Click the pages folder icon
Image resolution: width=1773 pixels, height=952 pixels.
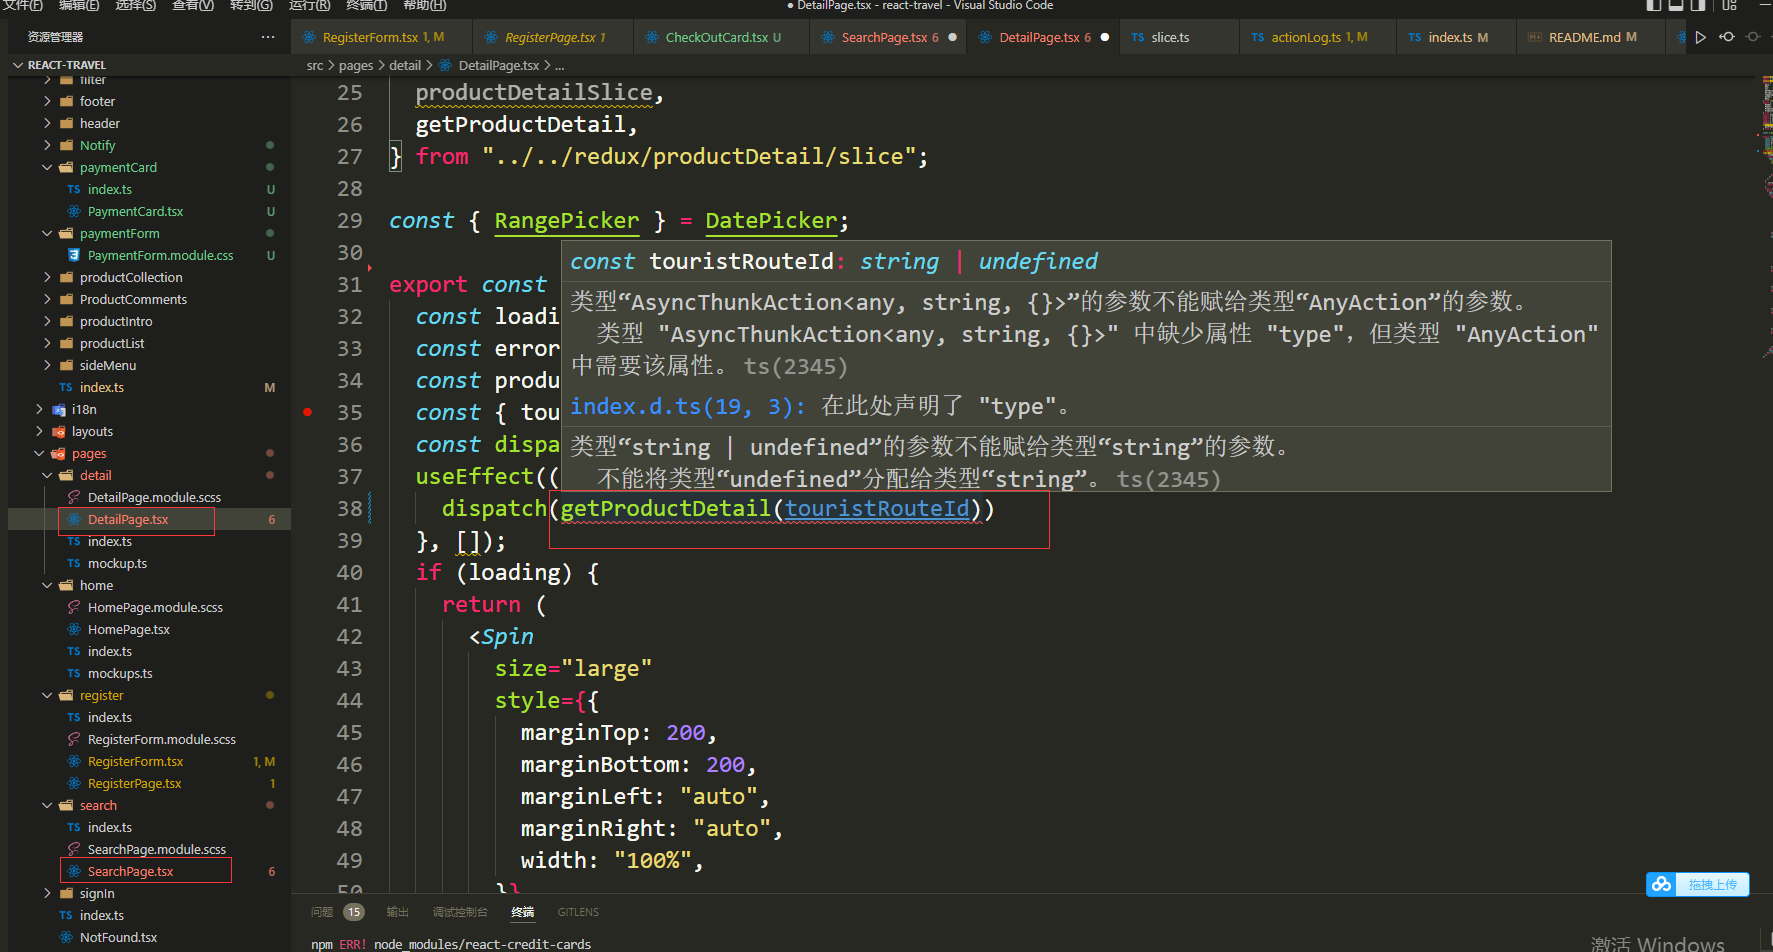(x=58, y=453)
